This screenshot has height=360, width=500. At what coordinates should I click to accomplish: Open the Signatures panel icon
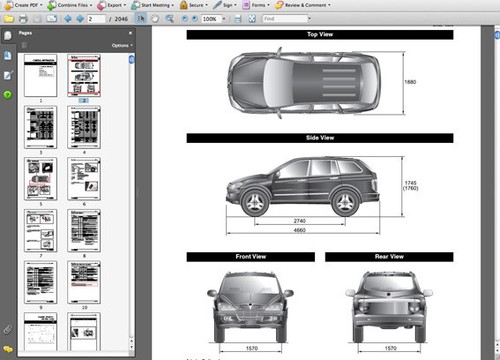point(7,75)
